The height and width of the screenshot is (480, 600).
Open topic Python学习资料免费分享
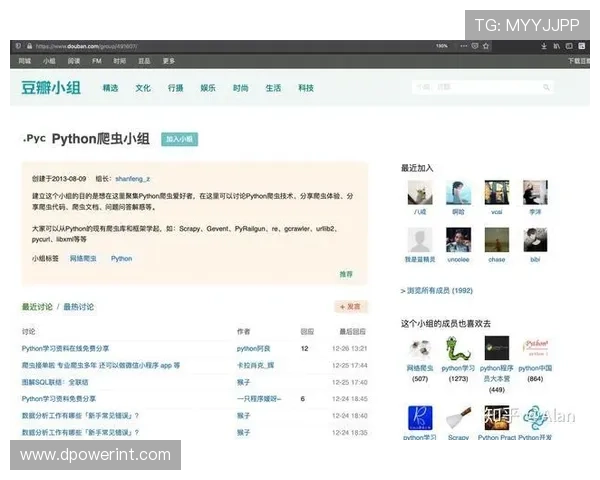pyautogui.click(x=59, y=398)
